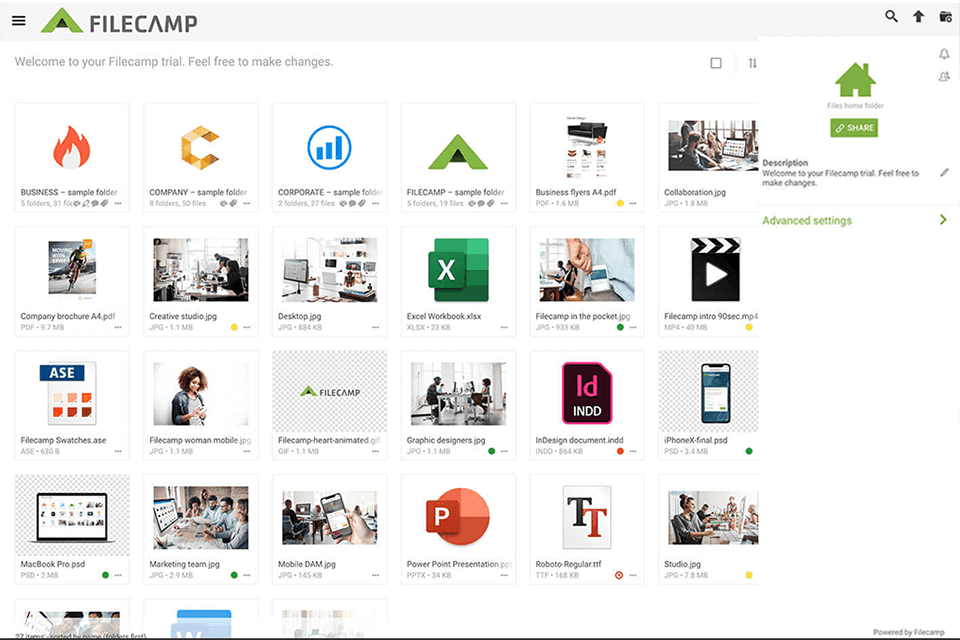Open the Filecamp-heart-animated.gif thumbnail
Image resolution: width=960 pixels, height=640 pixels.
(329, 392)
